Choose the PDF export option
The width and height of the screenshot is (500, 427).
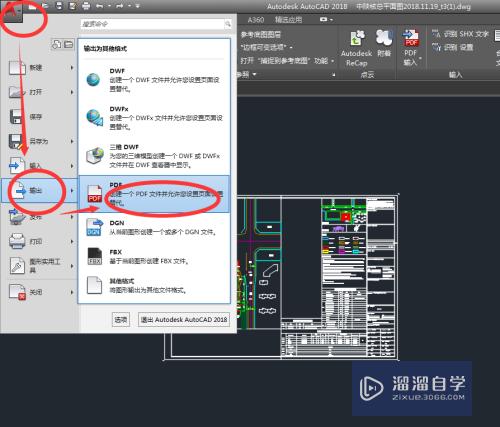coord(154,194)
